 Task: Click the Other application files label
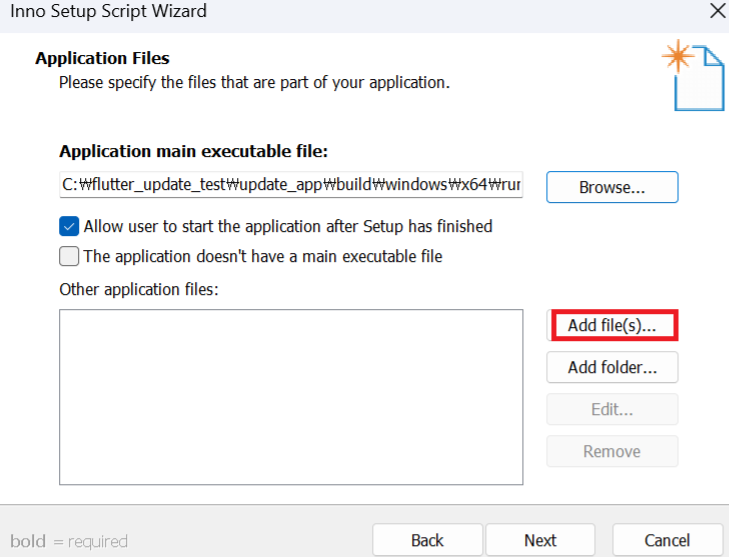click(x=139, y=289)
